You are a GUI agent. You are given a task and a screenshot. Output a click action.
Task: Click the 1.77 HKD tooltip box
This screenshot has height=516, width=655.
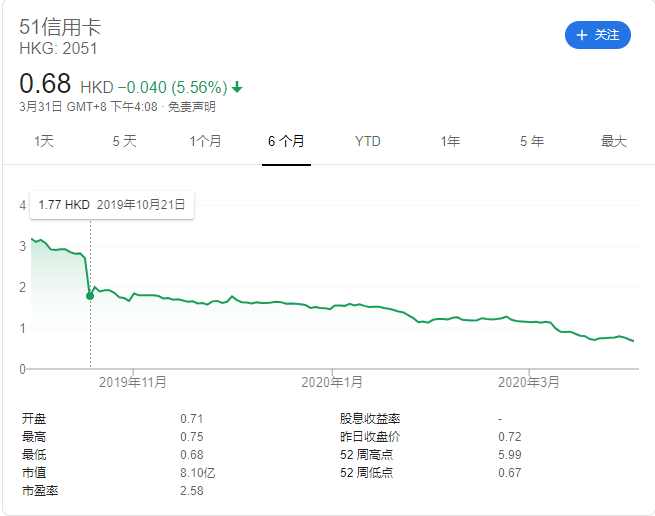pos(112,205)
